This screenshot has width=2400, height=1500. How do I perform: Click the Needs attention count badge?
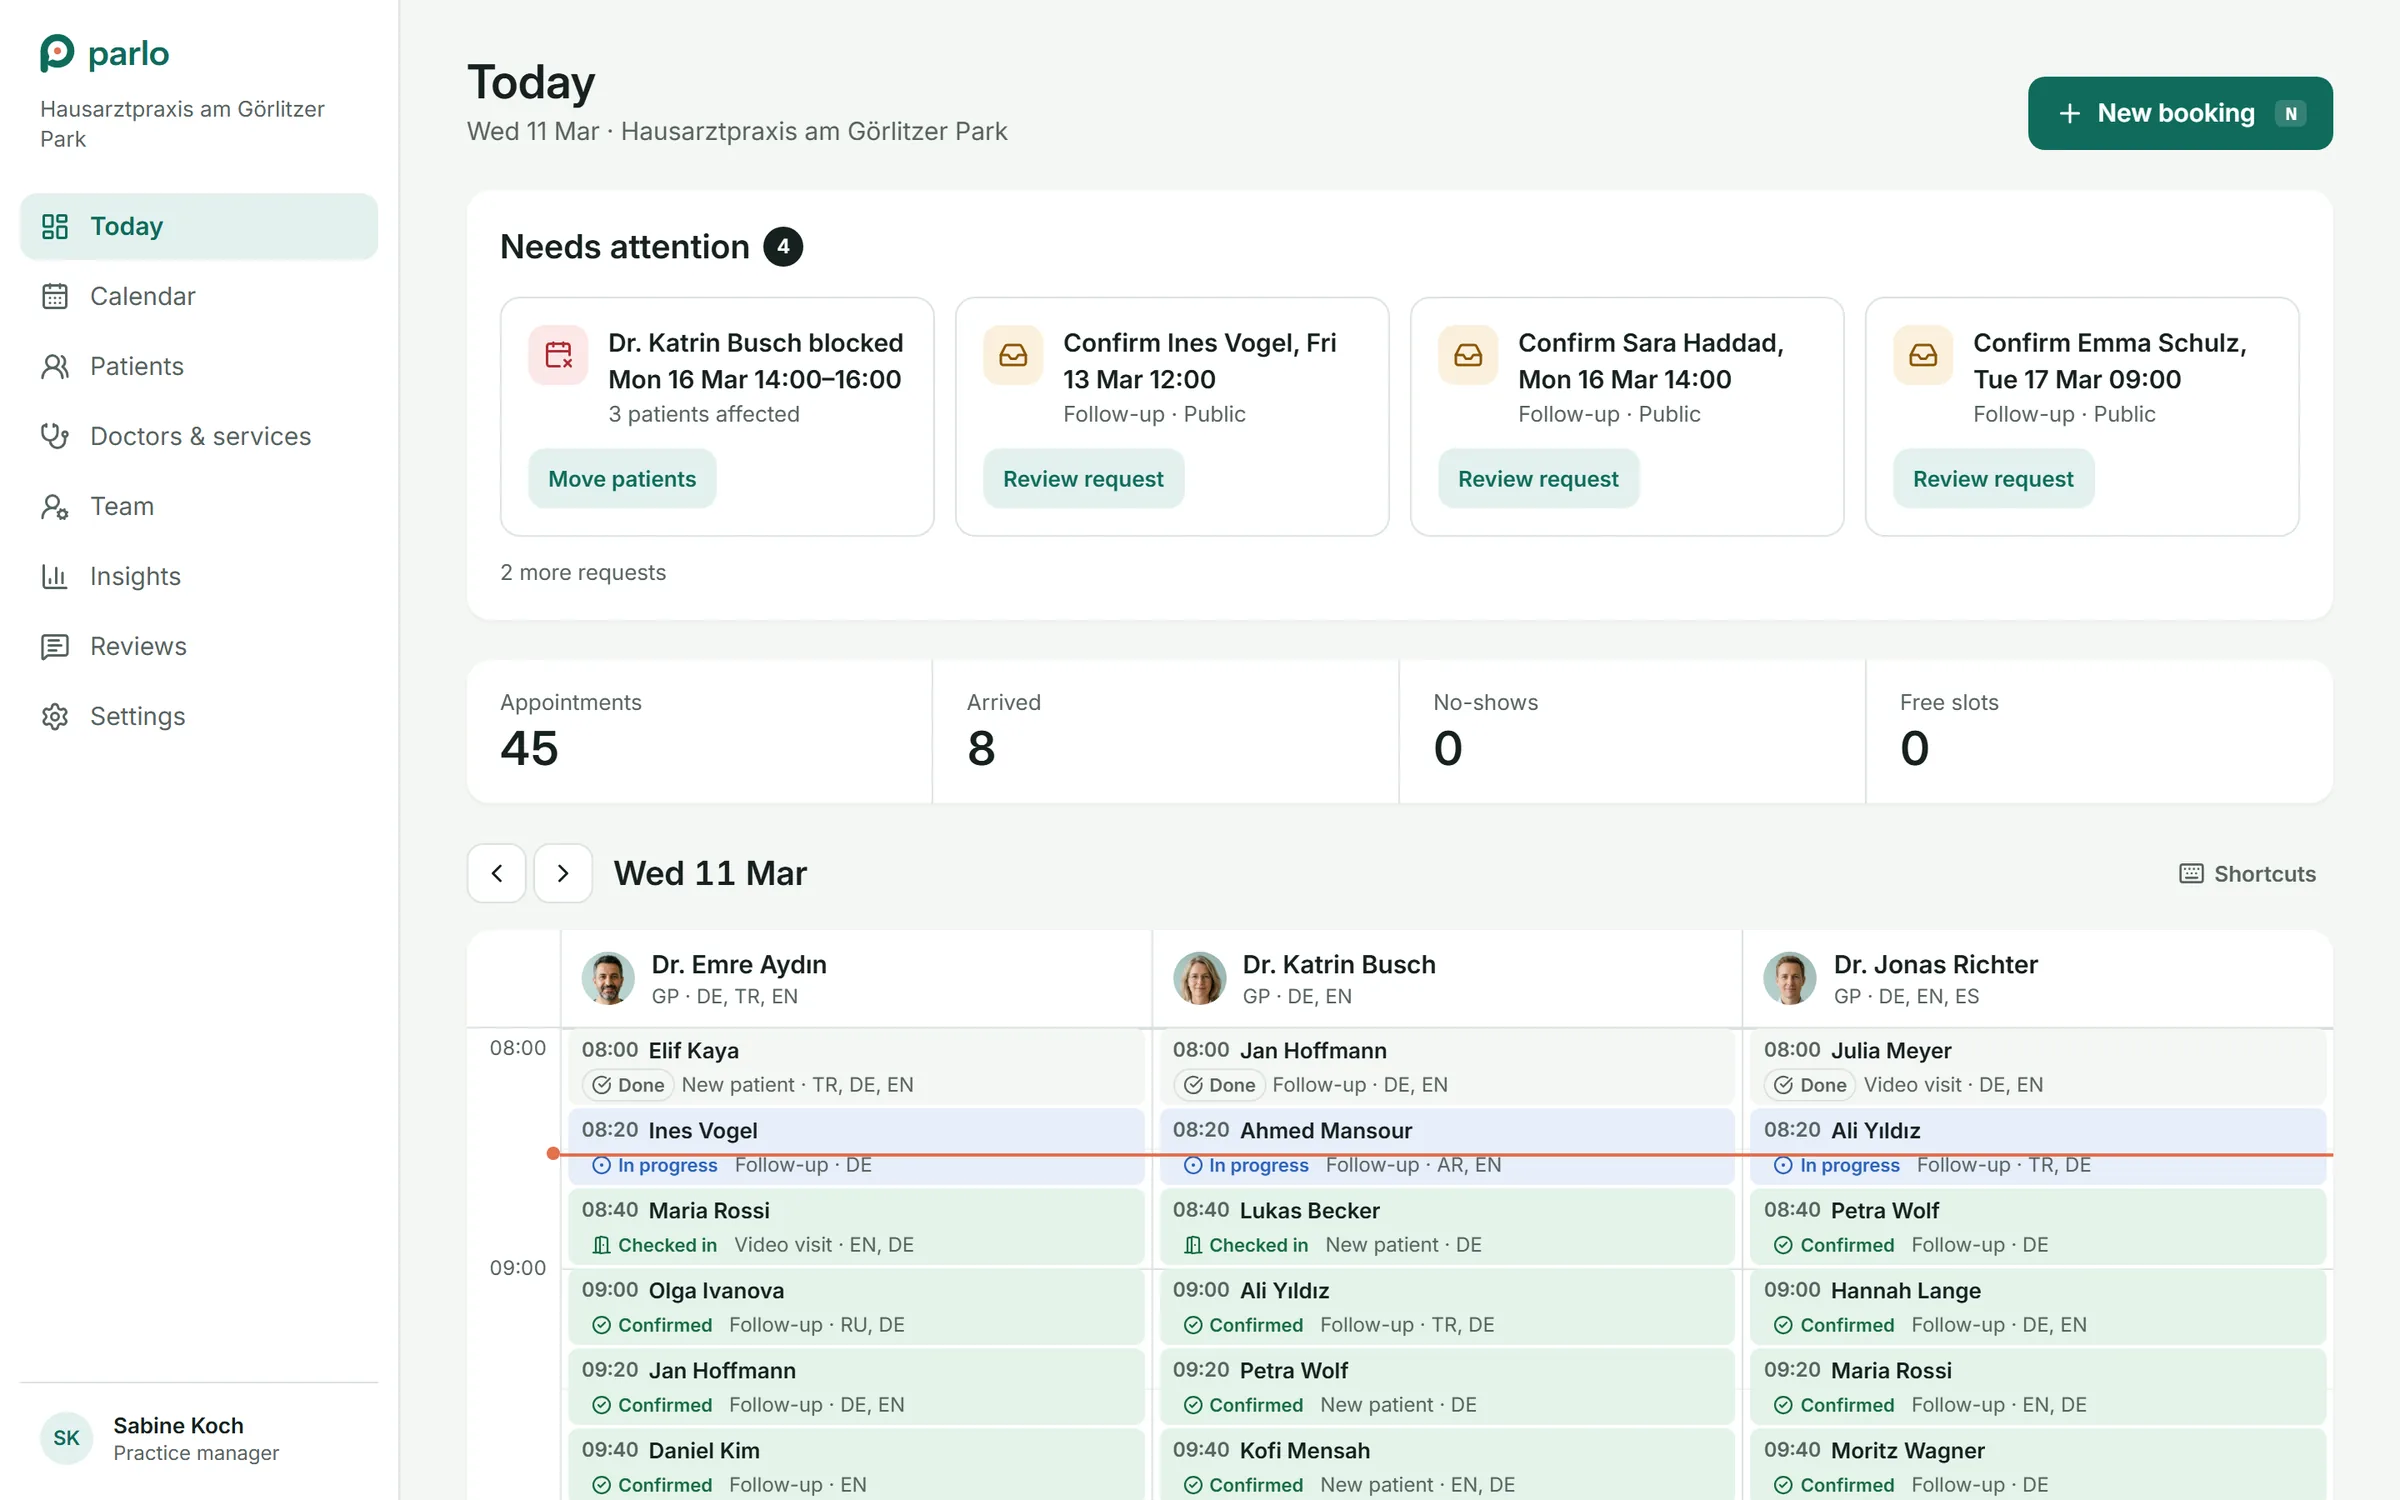(x=783, y=247)
